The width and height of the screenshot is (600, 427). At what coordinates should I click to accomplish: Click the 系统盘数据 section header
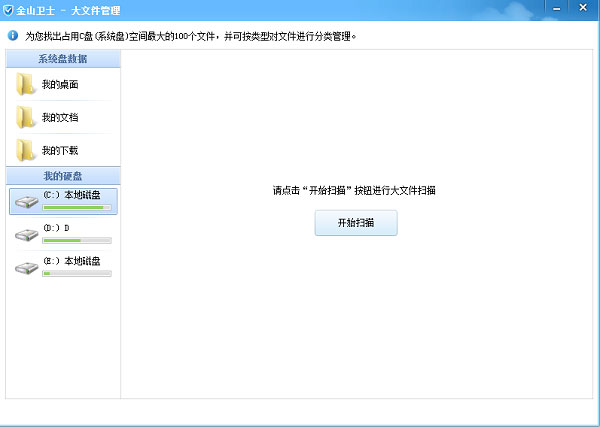(63, 60)
